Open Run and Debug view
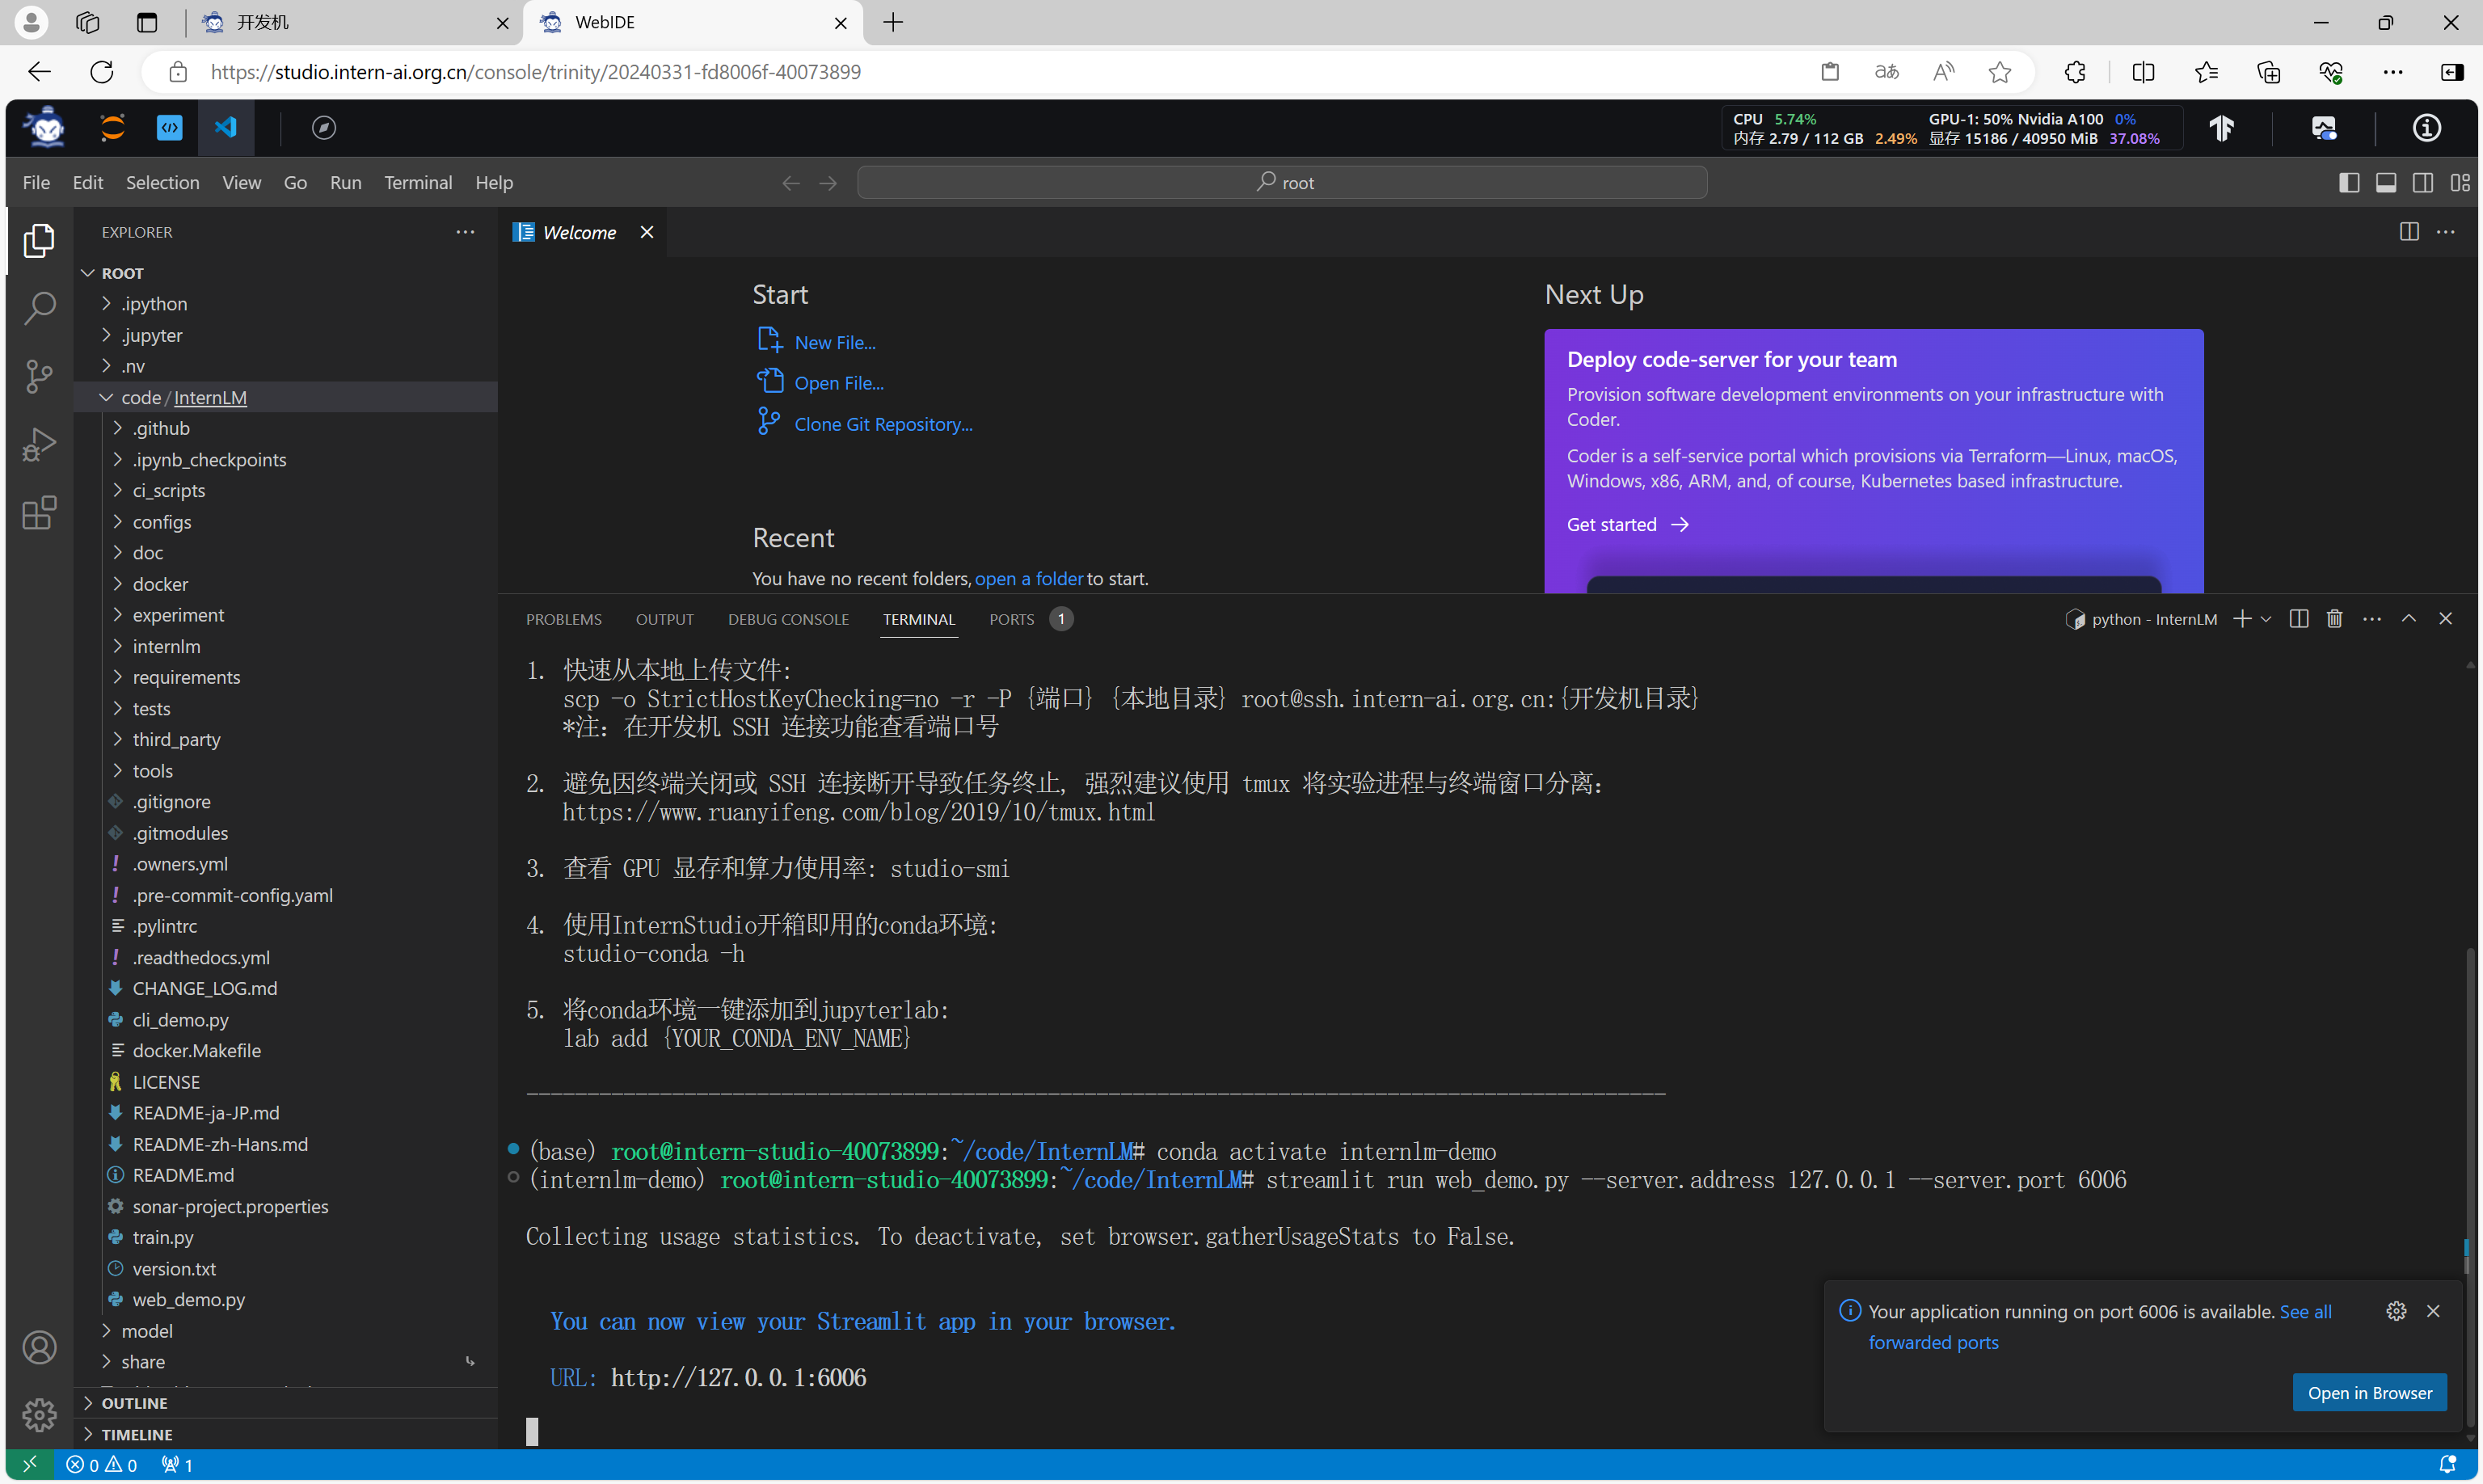2483x1484 pixels. click(x=39, y=444)
